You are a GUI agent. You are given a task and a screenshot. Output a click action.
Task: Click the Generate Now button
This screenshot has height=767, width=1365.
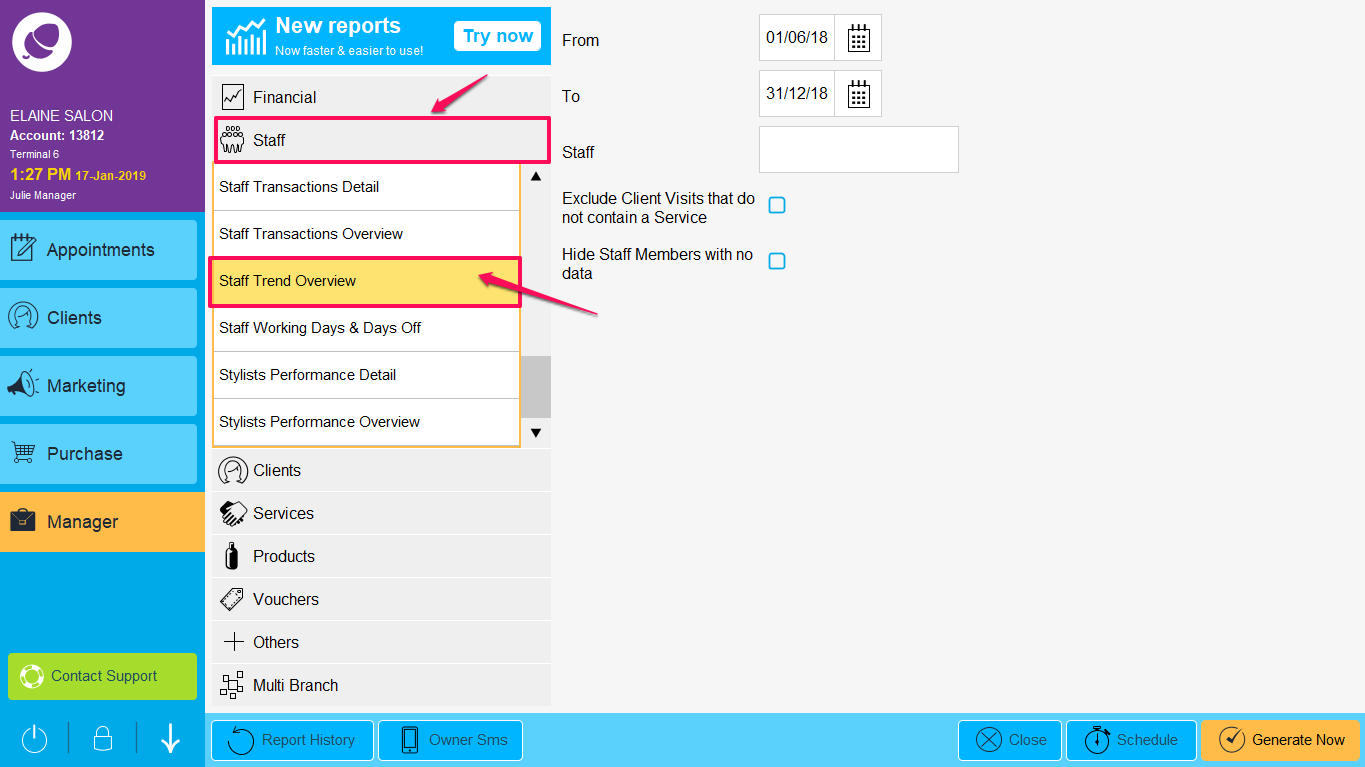coord(1281,740)
